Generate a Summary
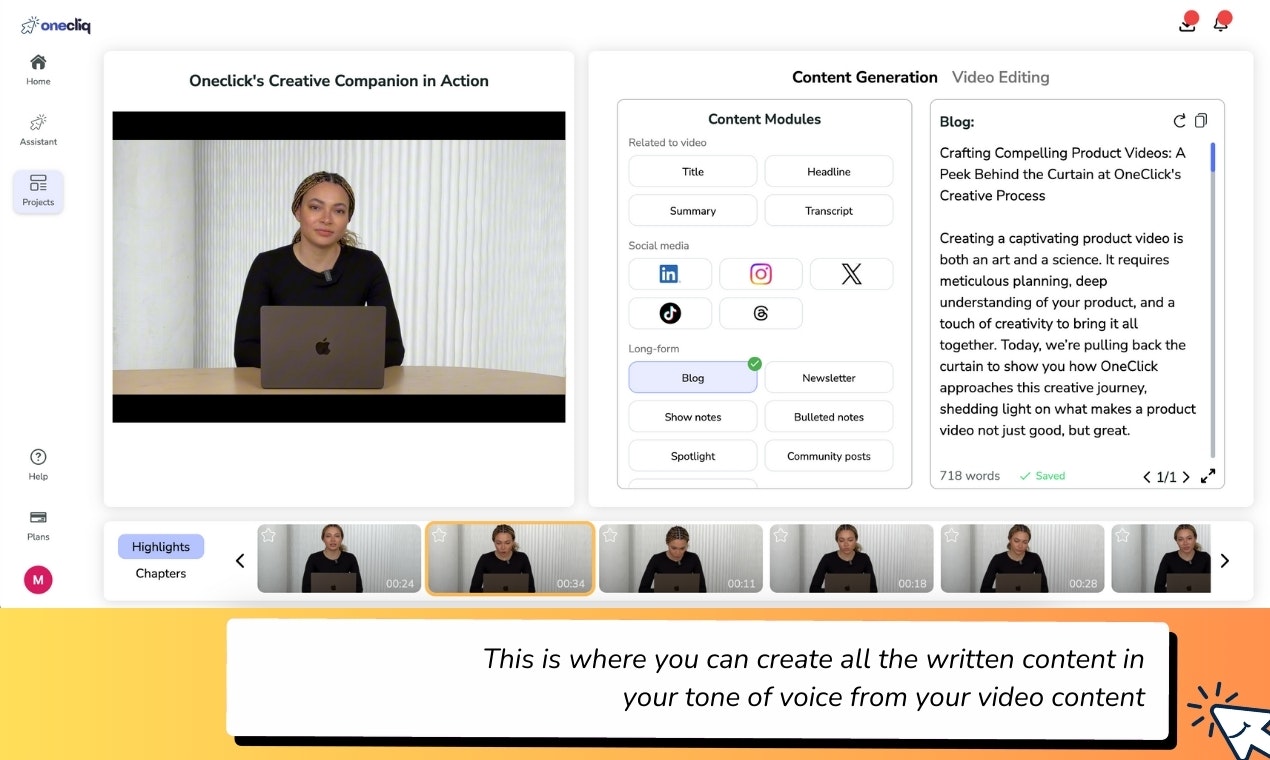Screen dimensions: 1270x760 [x=693, y=211]
